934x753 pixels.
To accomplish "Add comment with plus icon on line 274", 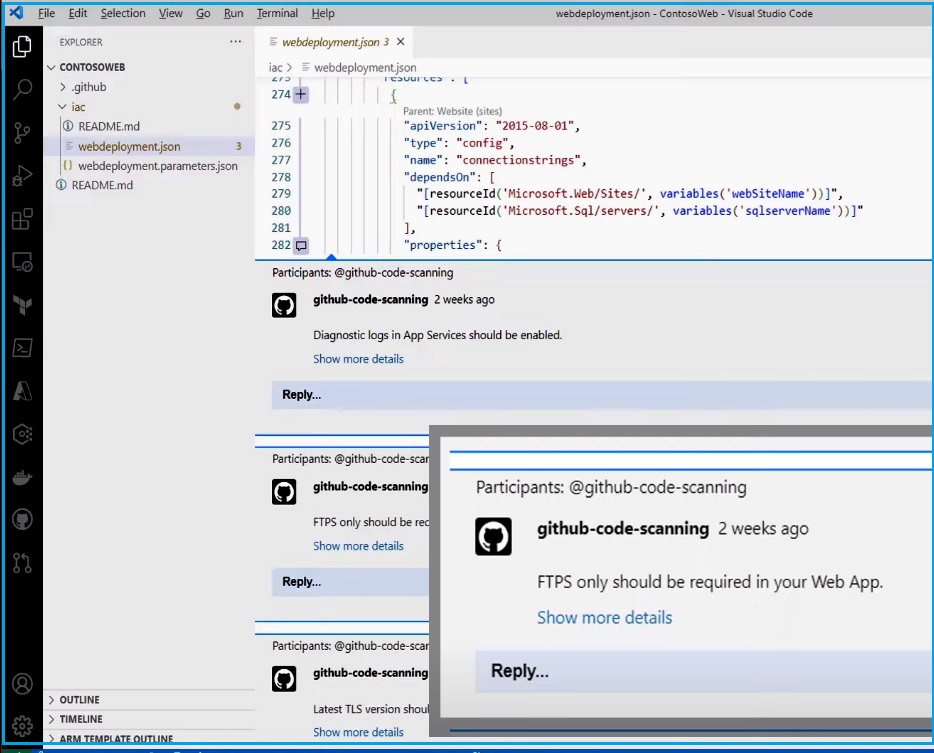I will point(301,94).
